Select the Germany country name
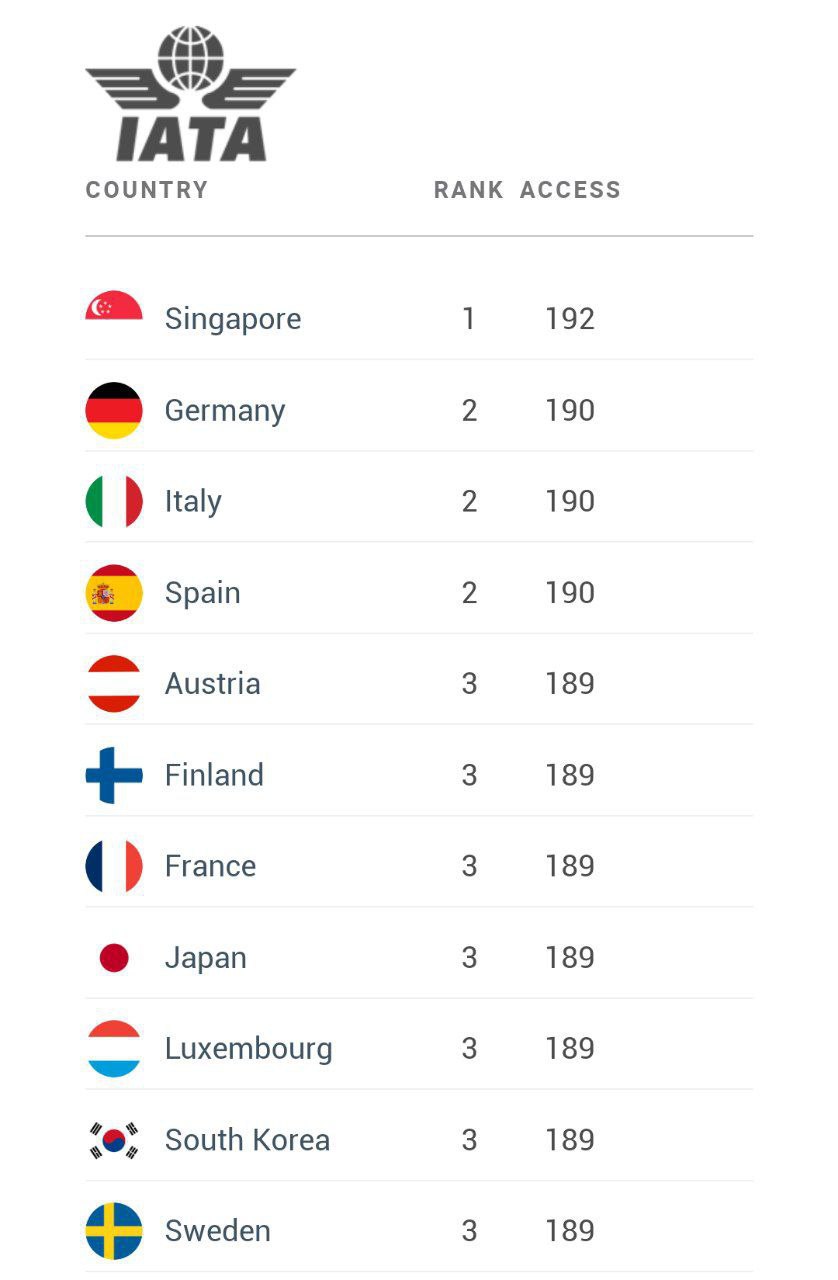Screen dimensions: 838x1280 [225, 411]
